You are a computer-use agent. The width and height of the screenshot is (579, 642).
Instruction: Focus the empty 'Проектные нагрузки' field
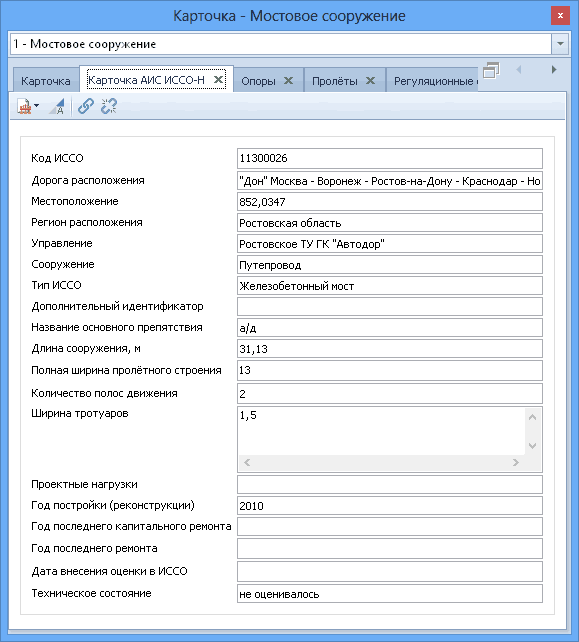390,485
